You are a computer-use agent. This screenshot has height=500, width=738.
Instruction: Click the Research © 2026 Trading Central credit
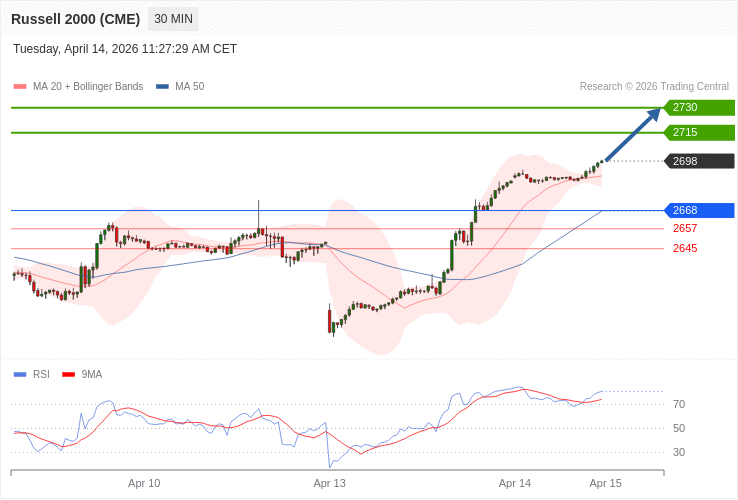coord(654,86)
